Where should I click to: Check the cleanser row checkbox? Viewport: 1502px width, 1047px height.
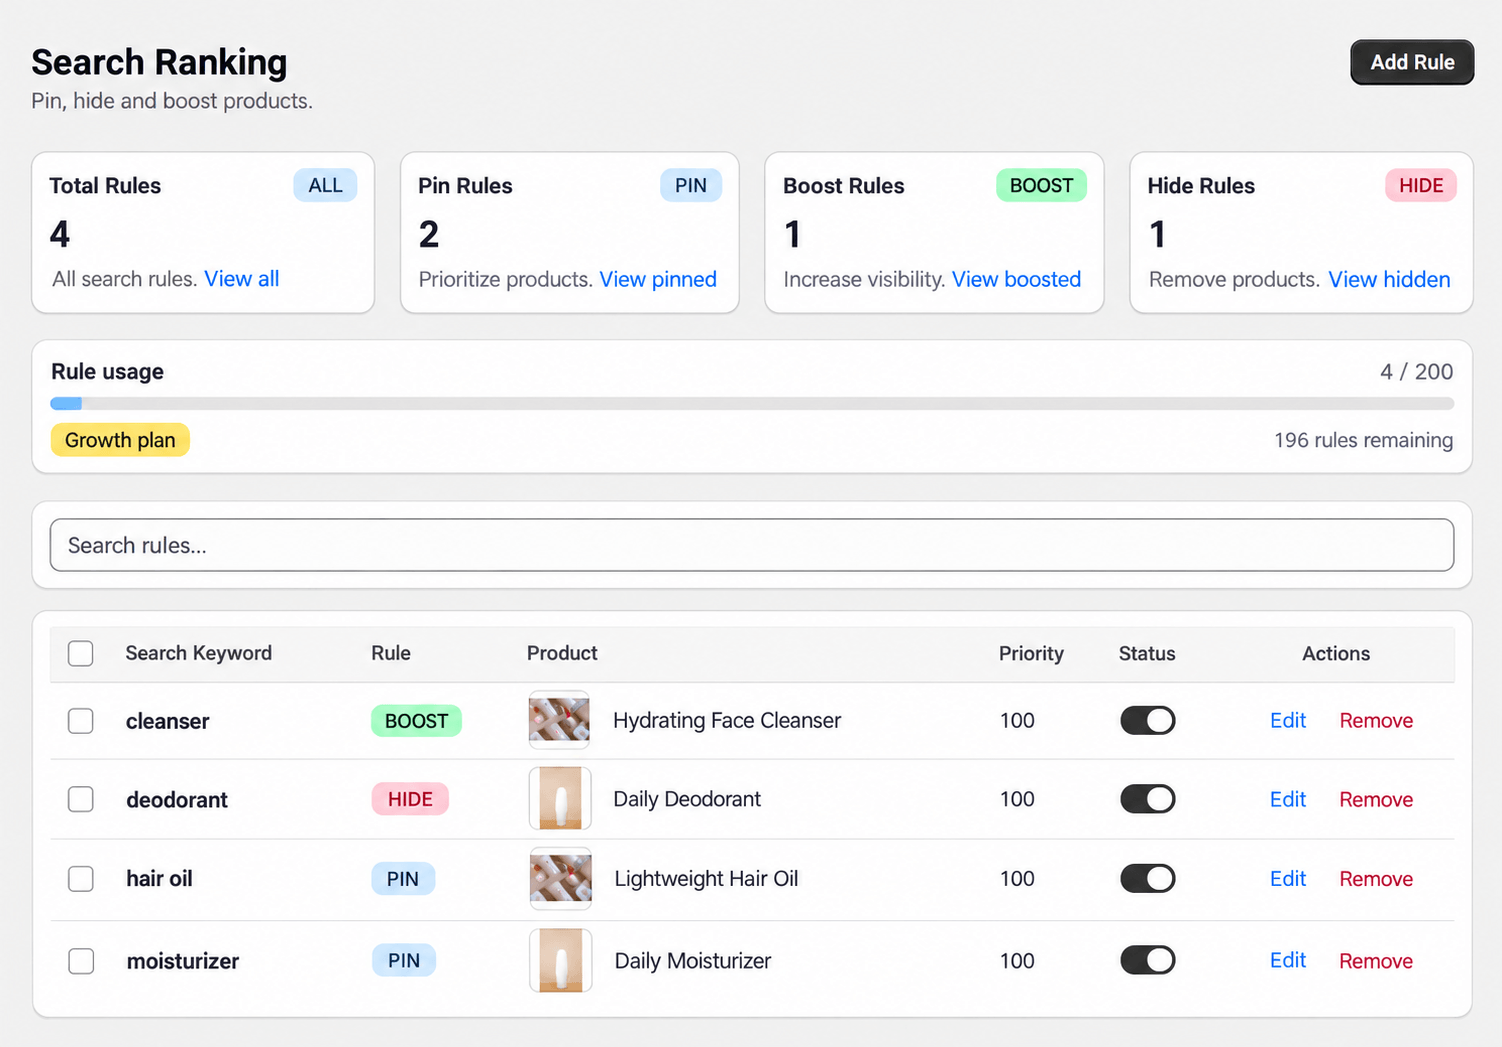[81, 721]
